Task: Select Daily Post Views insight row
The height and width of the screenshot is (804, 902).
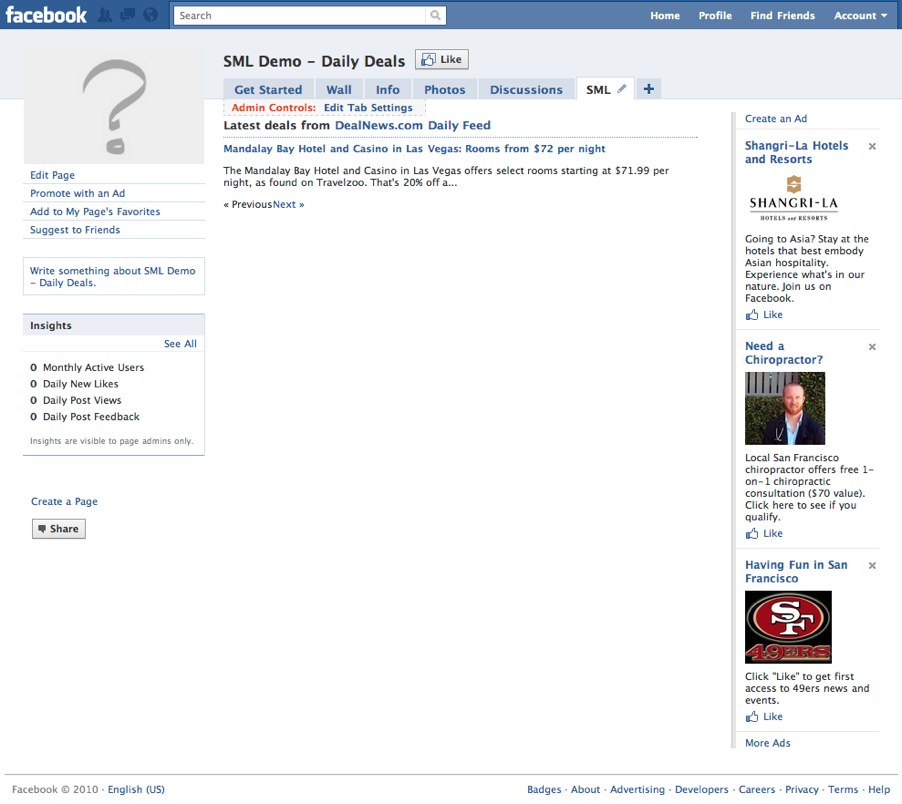Action: tap(76, 400)
